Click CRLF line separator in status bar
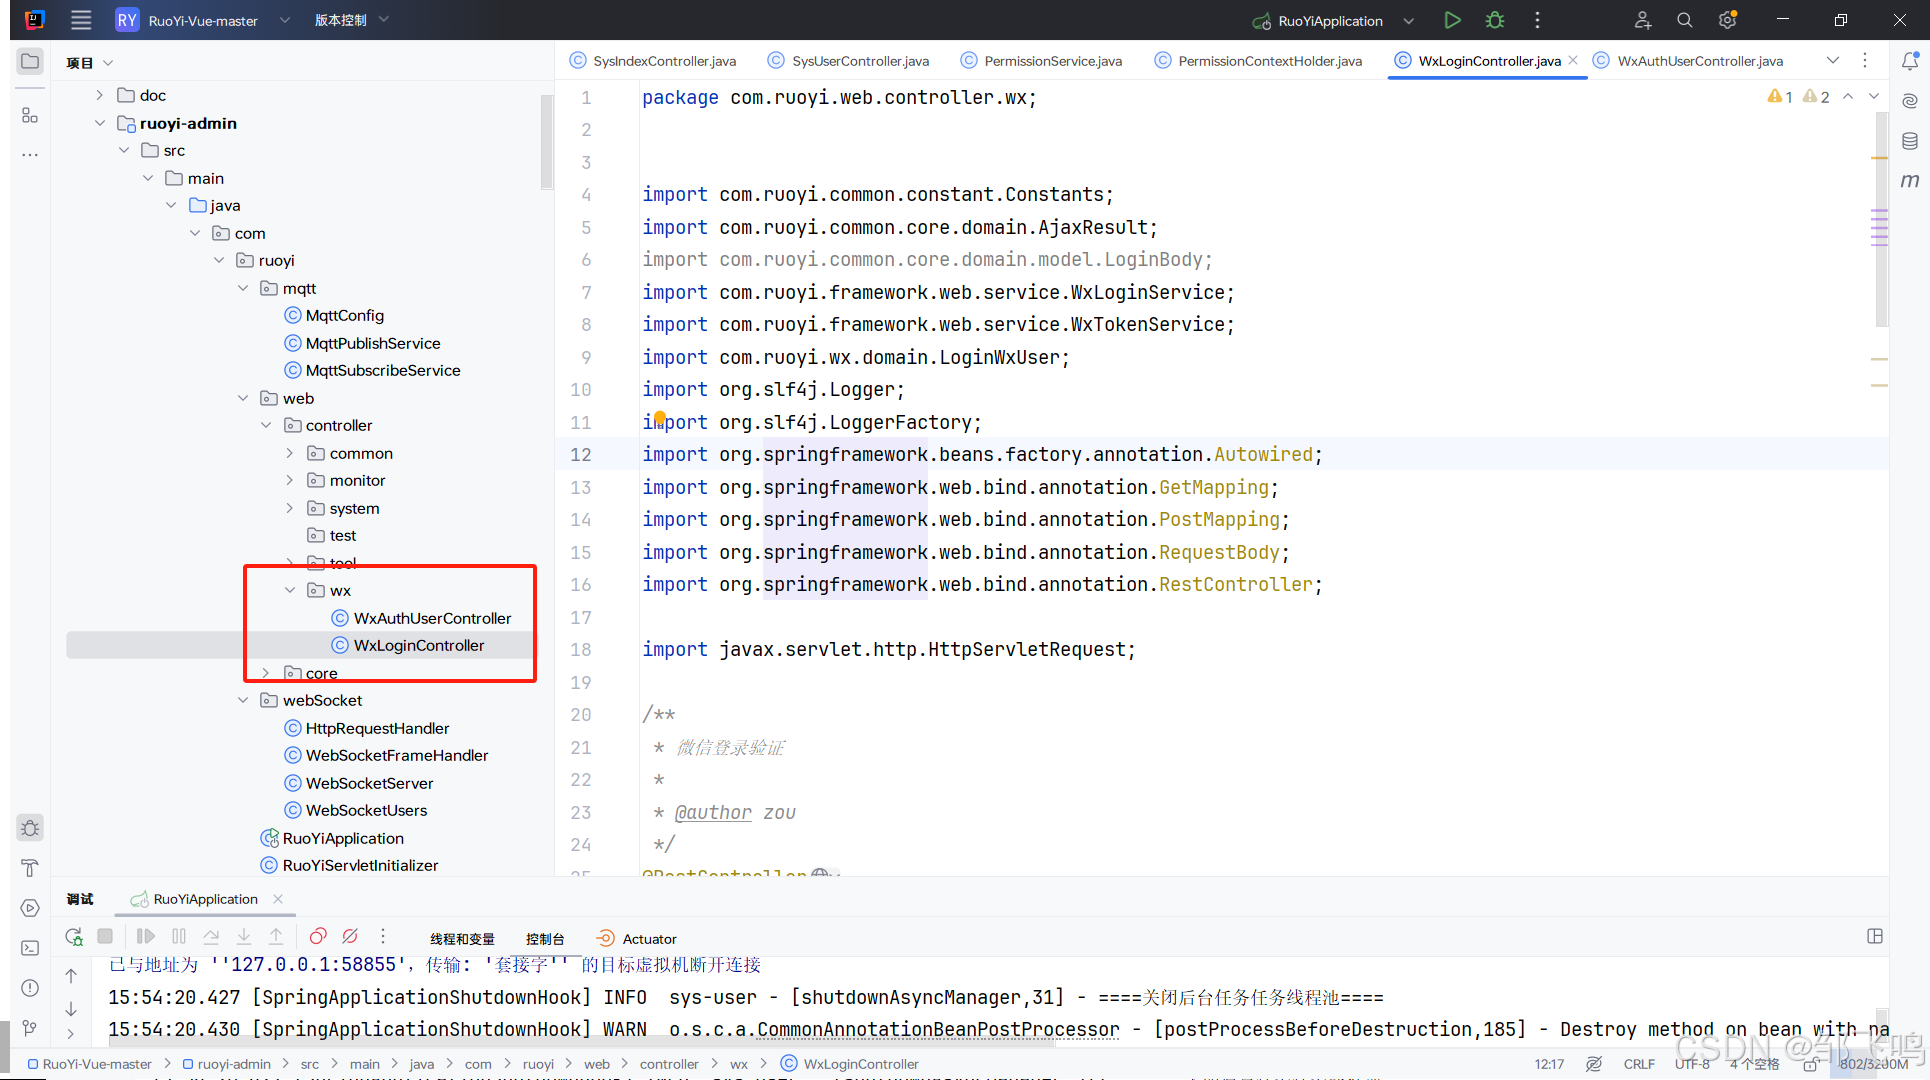The height and width of the screenshot is (1080, 1930). [x=1639, y=1064]
